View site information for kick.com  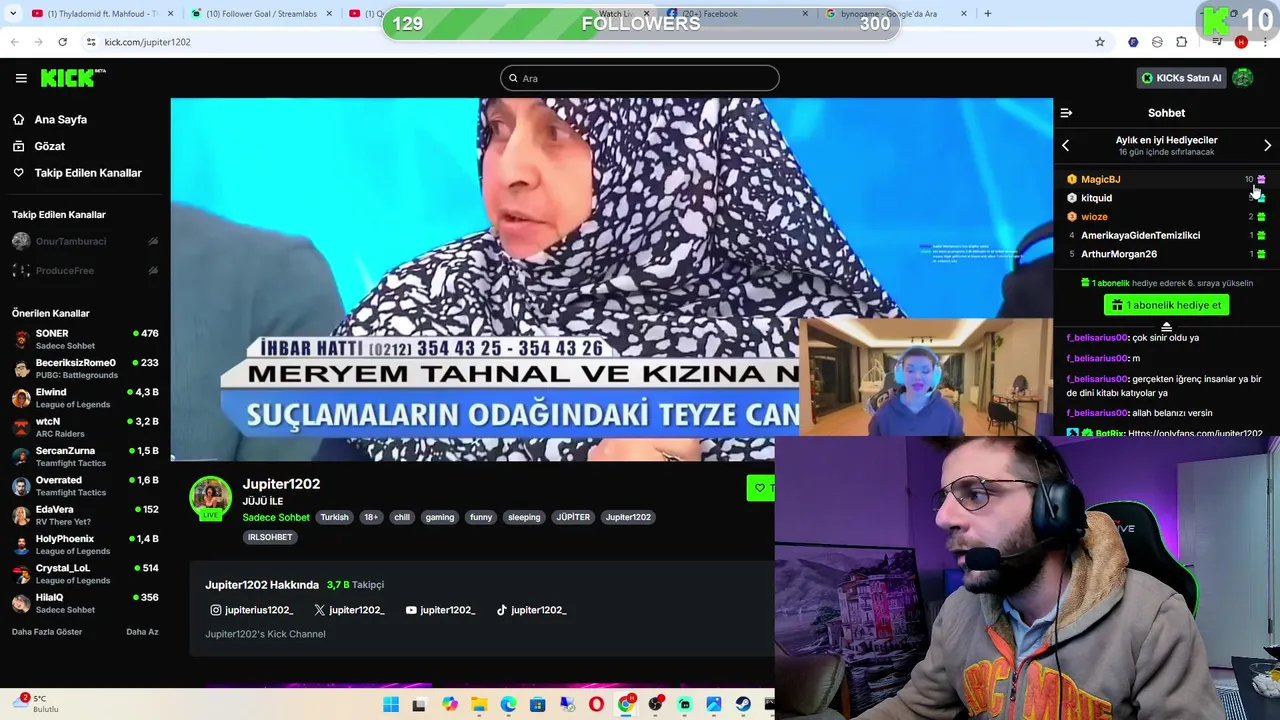tap(91, 42)
